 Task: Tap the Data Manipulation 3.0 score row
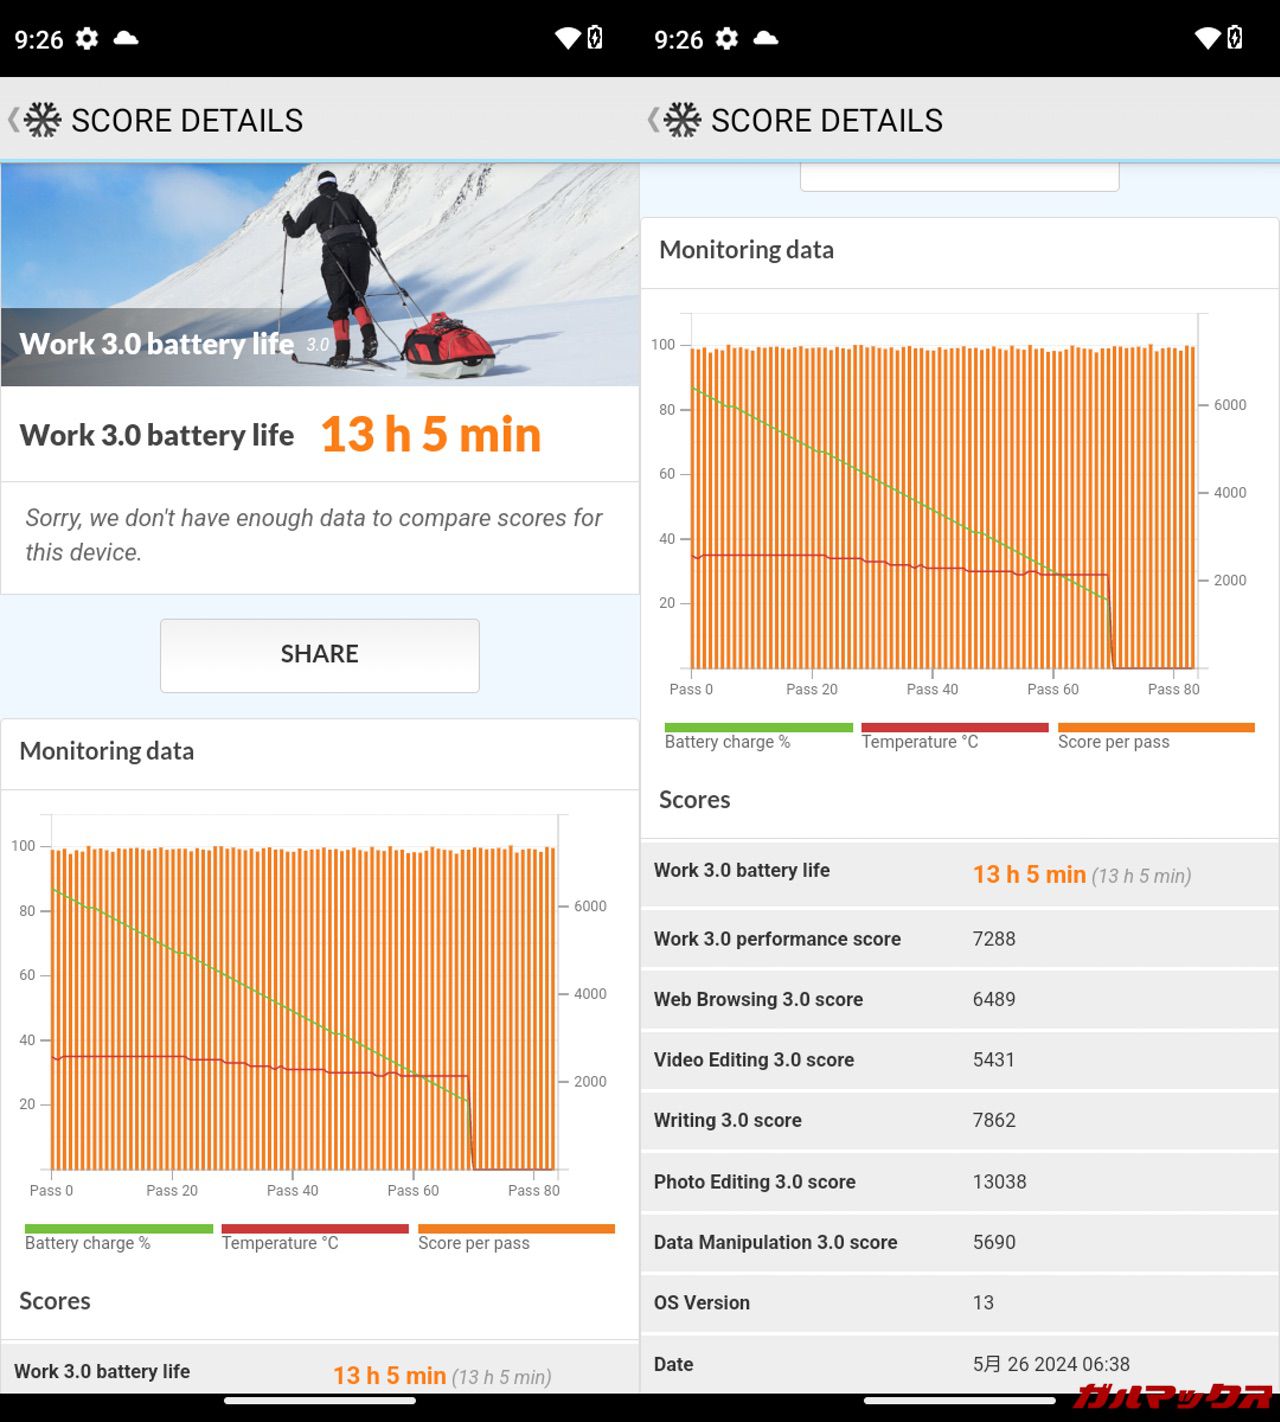pyautogui.click(x=959, y=1242)
